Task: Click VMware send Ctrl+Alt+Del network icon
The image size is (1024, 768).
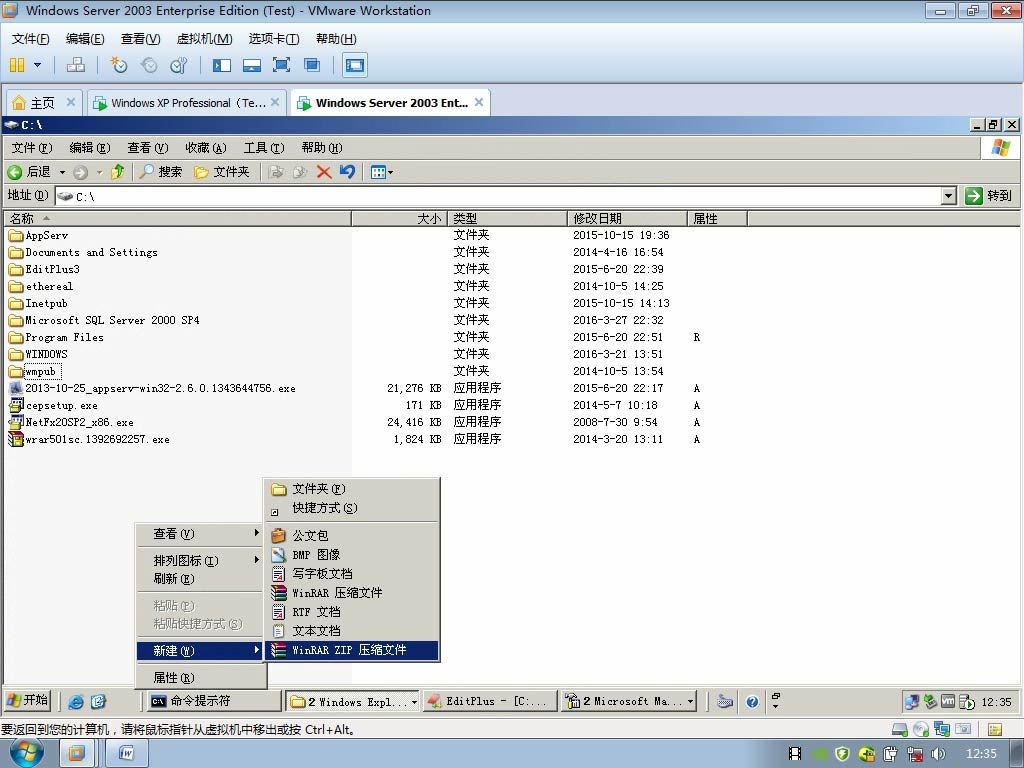Action: pos(76,65)
